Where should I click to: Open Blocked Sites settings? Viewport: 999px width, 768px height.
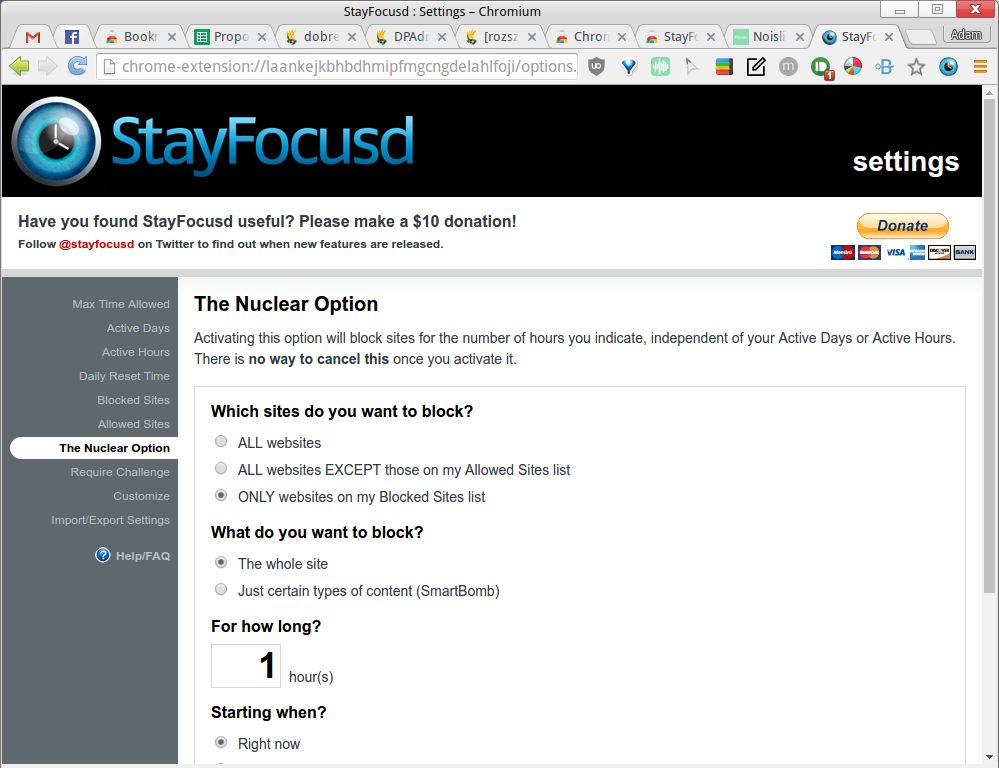133,400
